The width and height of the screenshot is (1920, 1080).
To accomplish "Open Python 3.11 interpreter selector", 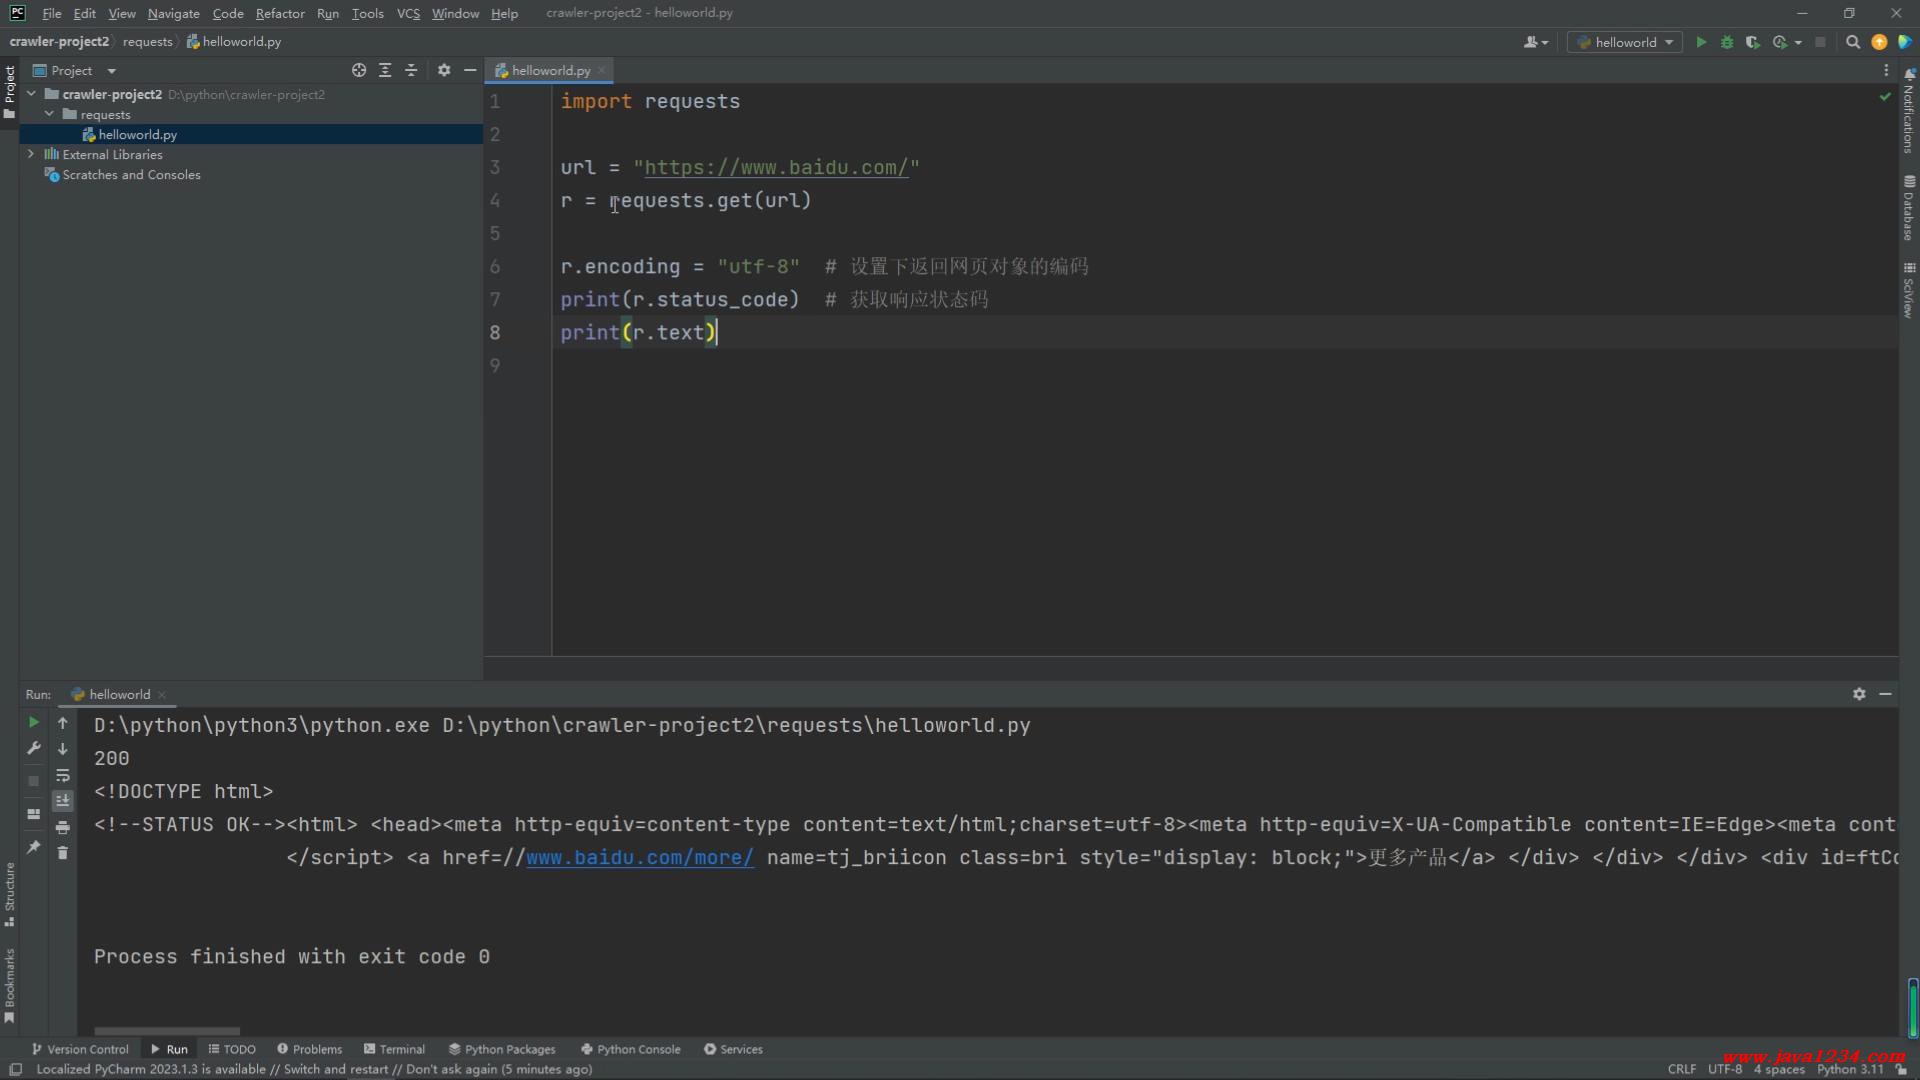I will (1849, 1069).
